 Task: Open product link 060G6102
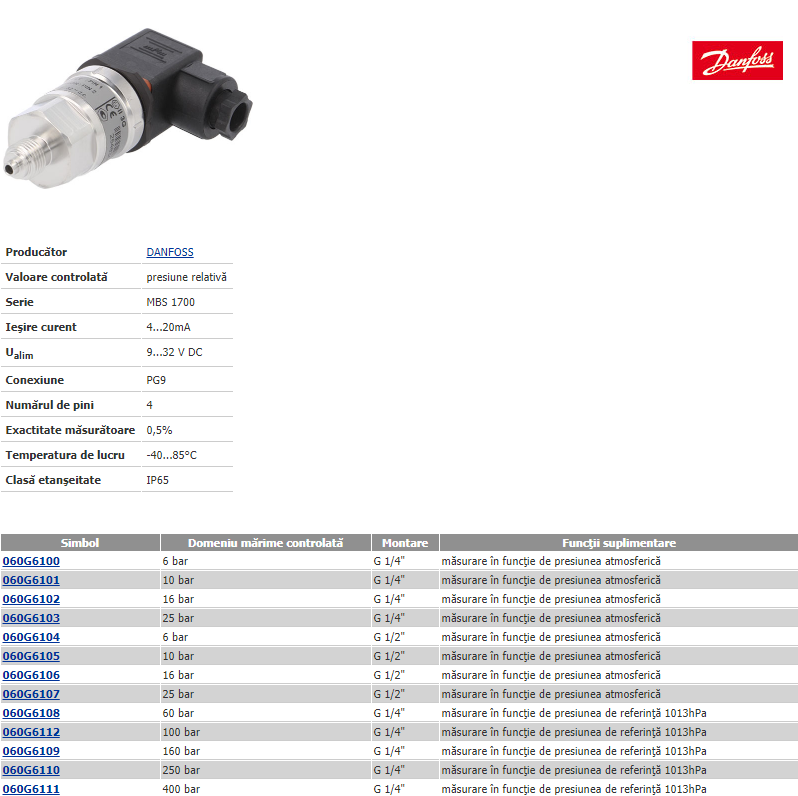coord(31,599)
